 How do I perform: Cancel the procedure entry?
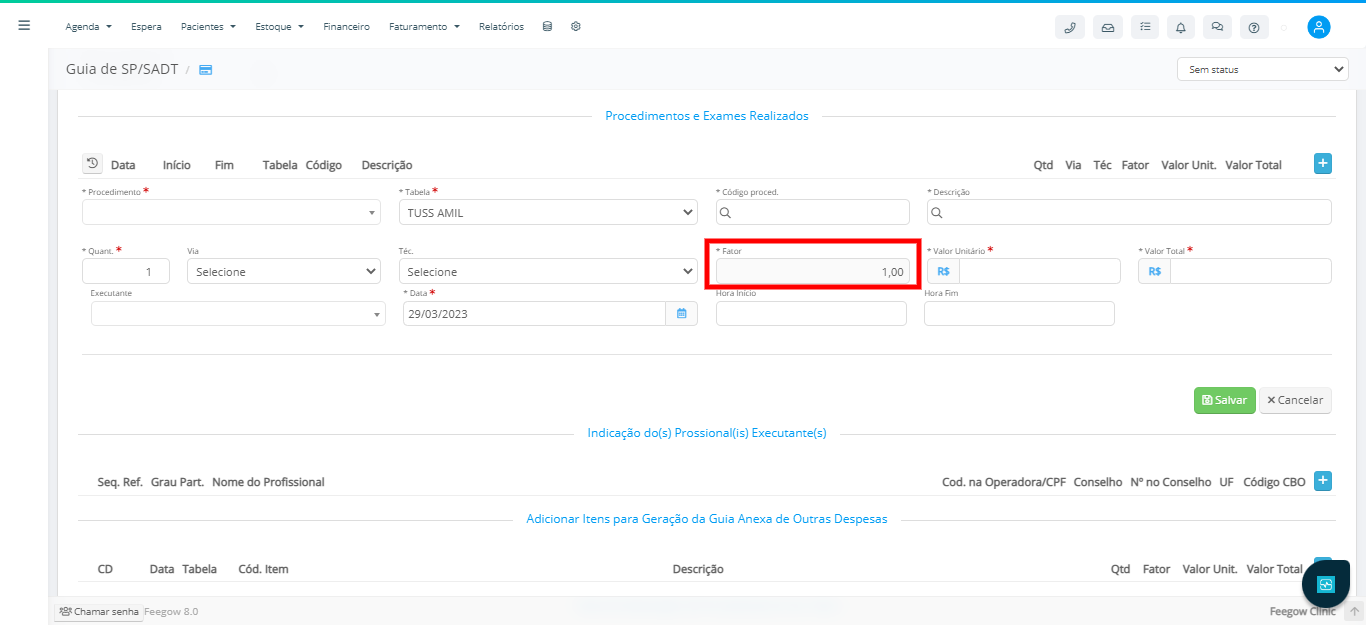click(x=1295, y=400)
